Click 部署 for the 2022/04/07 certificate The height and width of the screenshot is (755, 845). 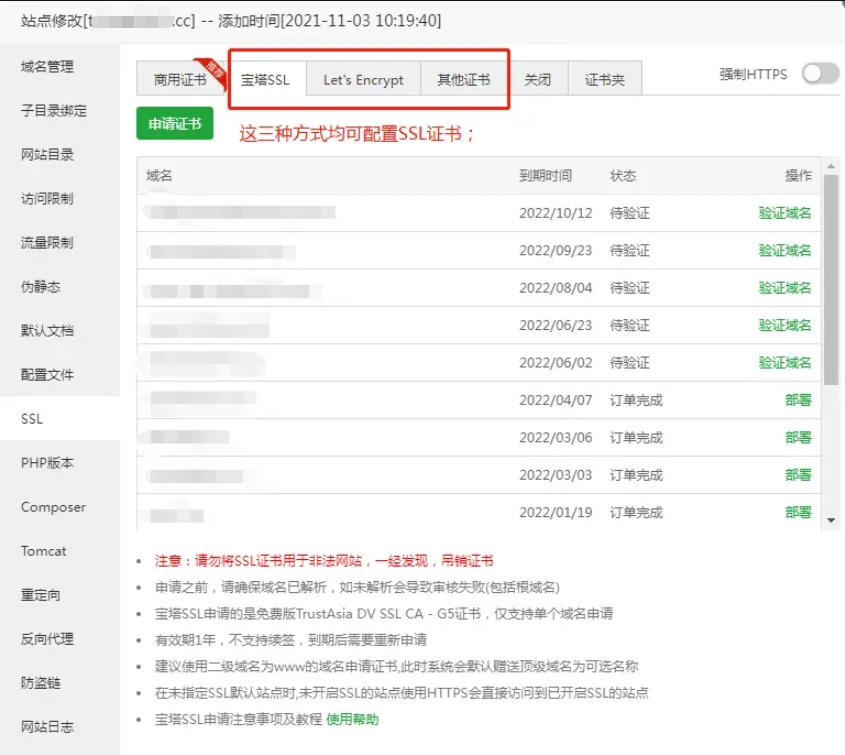[798, 400]
